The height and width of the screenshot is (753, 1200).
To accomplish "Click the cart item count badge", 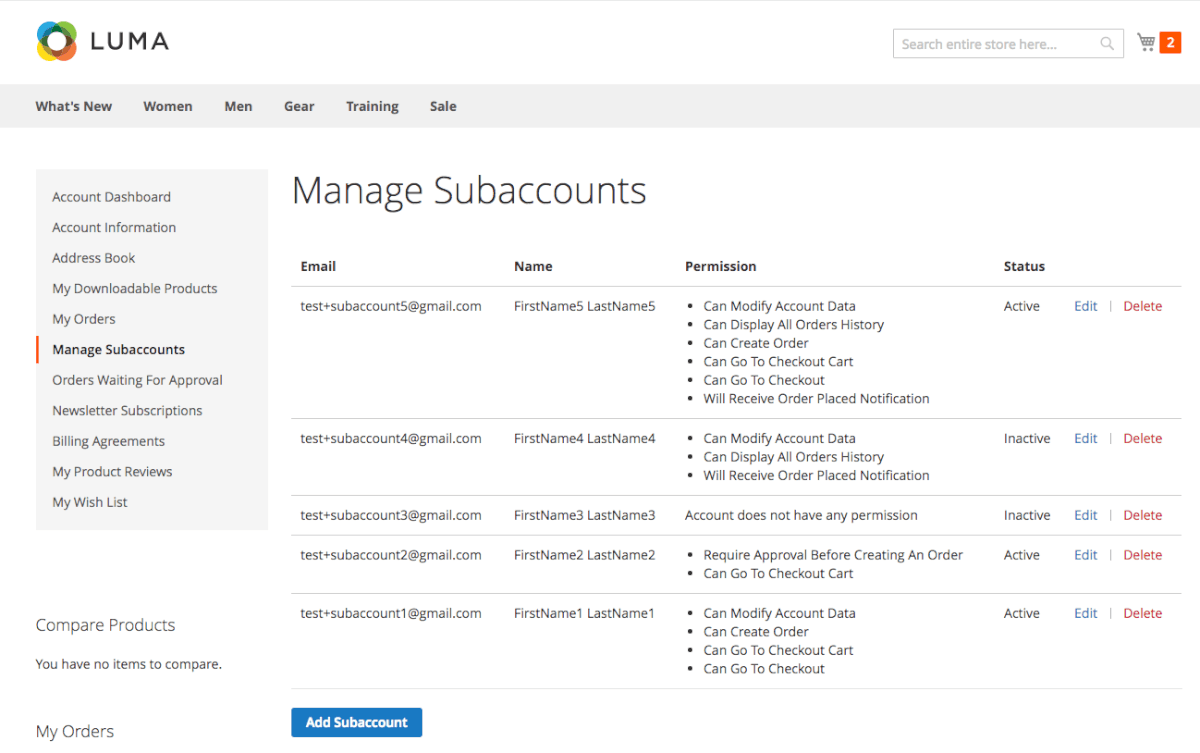I will [1170, 42].
